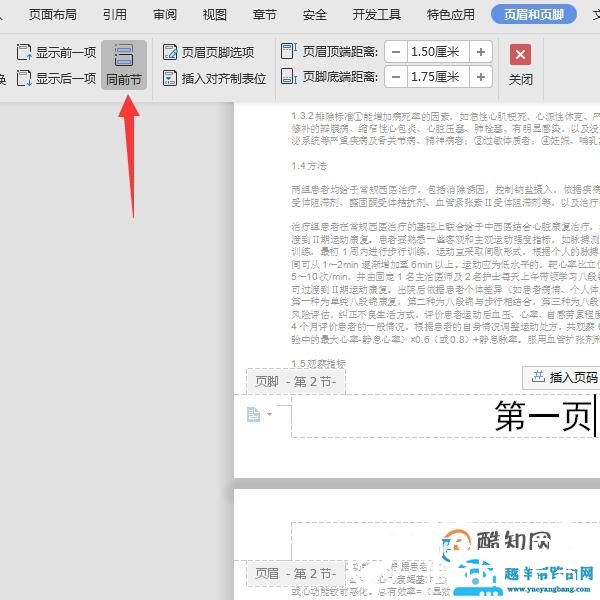Click the 插入页码 button
The height and width of the screenshot is (600, 600).
562,378
